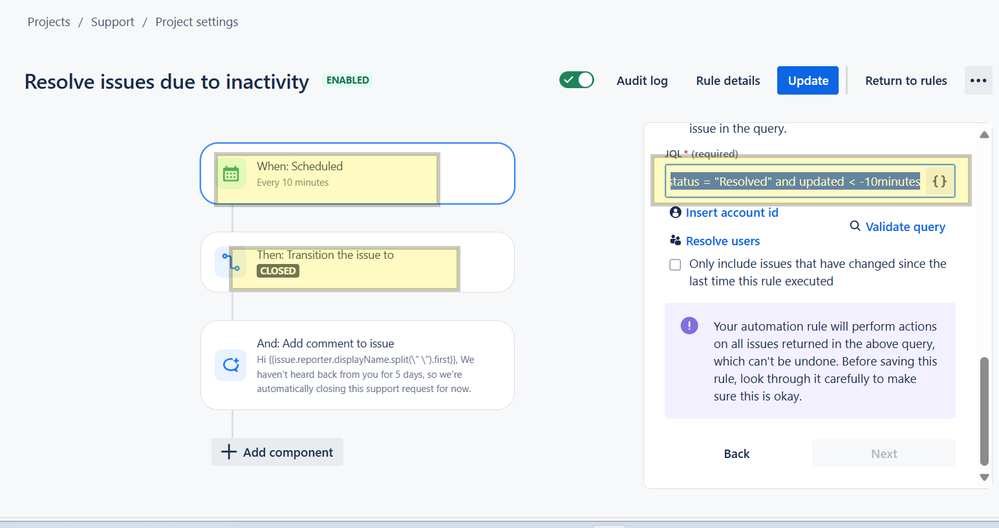This screenshot has width=999, height=528.
Task: Toggle the rule enabled switch off
Action: [577, 80]
